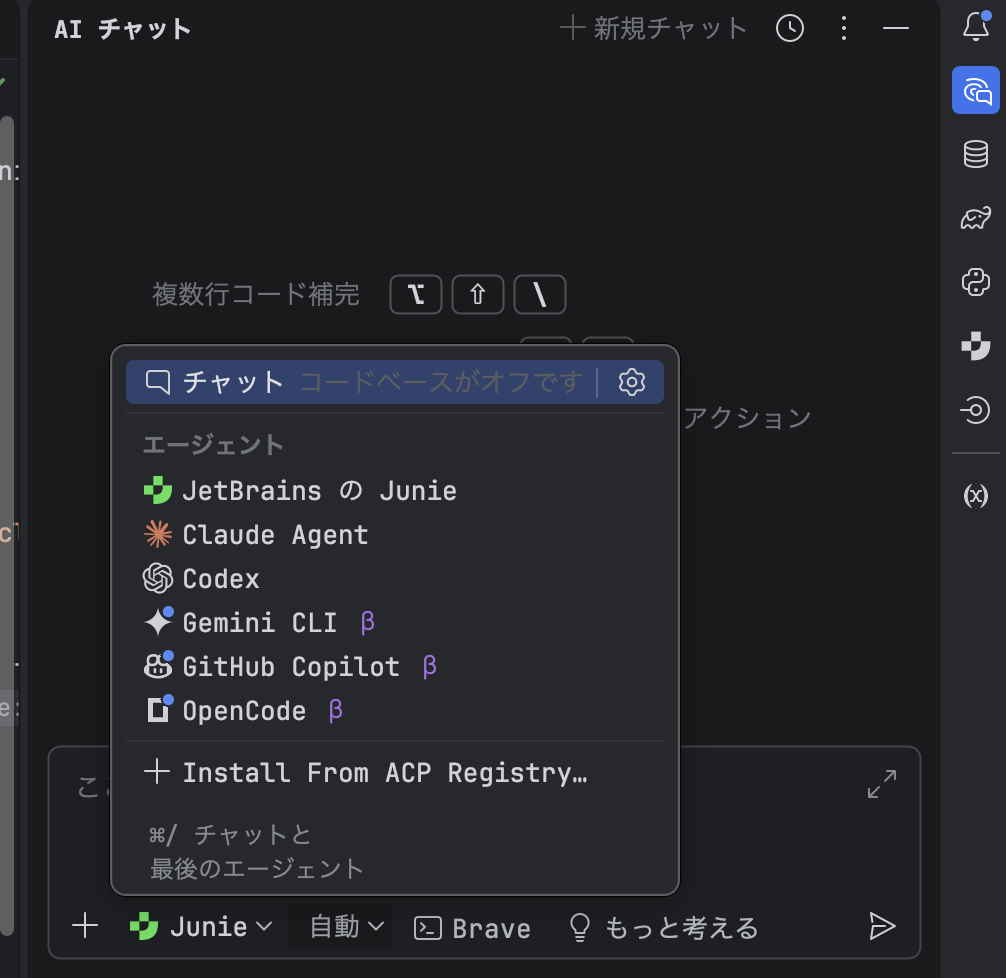Click Install From ACP Registry

click(383, 773)
